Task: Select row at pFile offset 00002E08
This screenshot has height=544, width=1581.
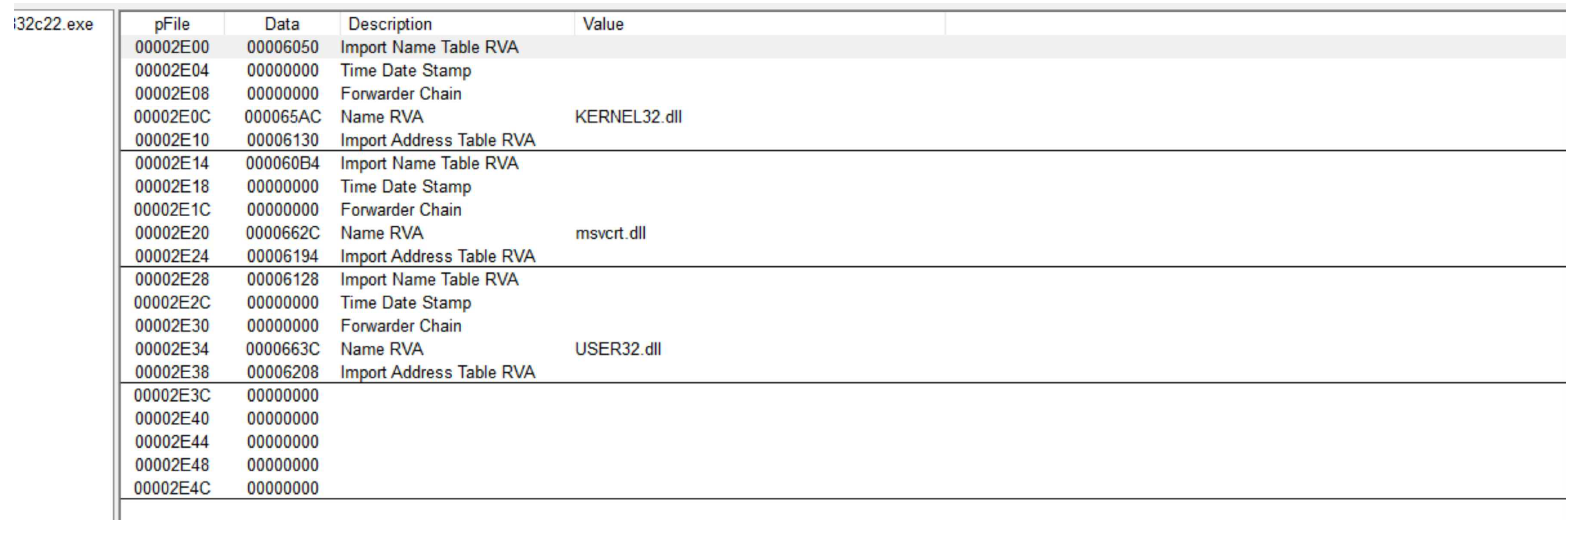Action: point(172,93)
